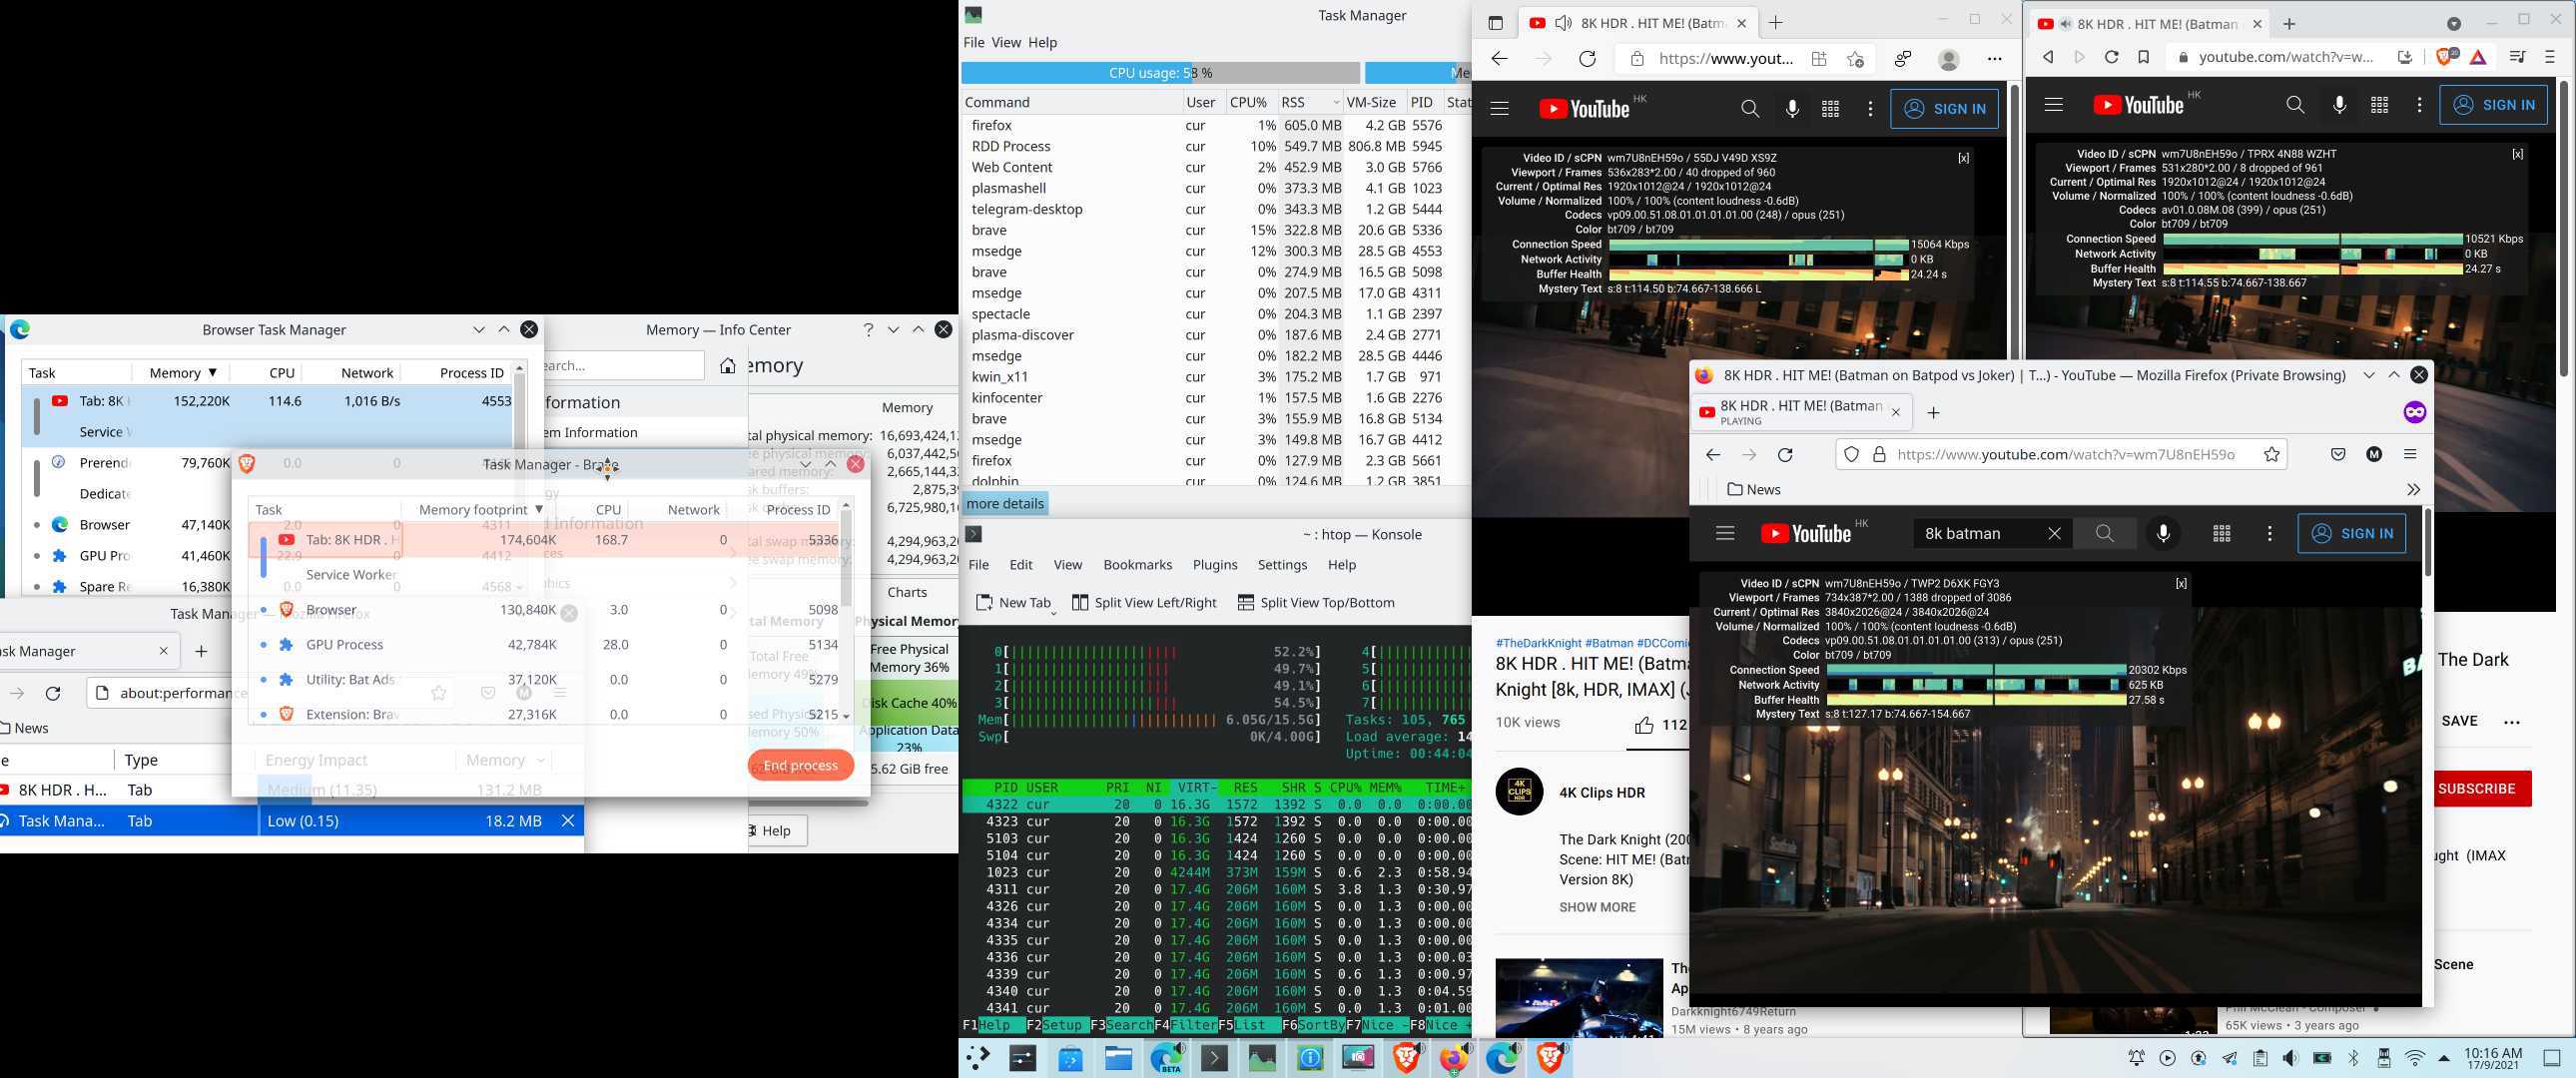This screenshot has width=2576, height=1078.
Task: Open Bluetooth tray icon
Action: pos(2354,1058)
